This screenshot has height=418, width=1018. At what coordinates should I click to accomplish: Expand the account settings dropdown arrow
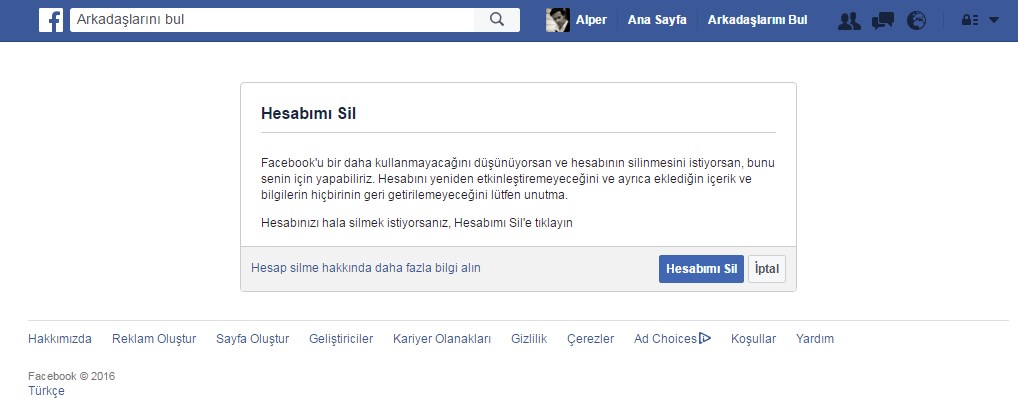(993, 20)
